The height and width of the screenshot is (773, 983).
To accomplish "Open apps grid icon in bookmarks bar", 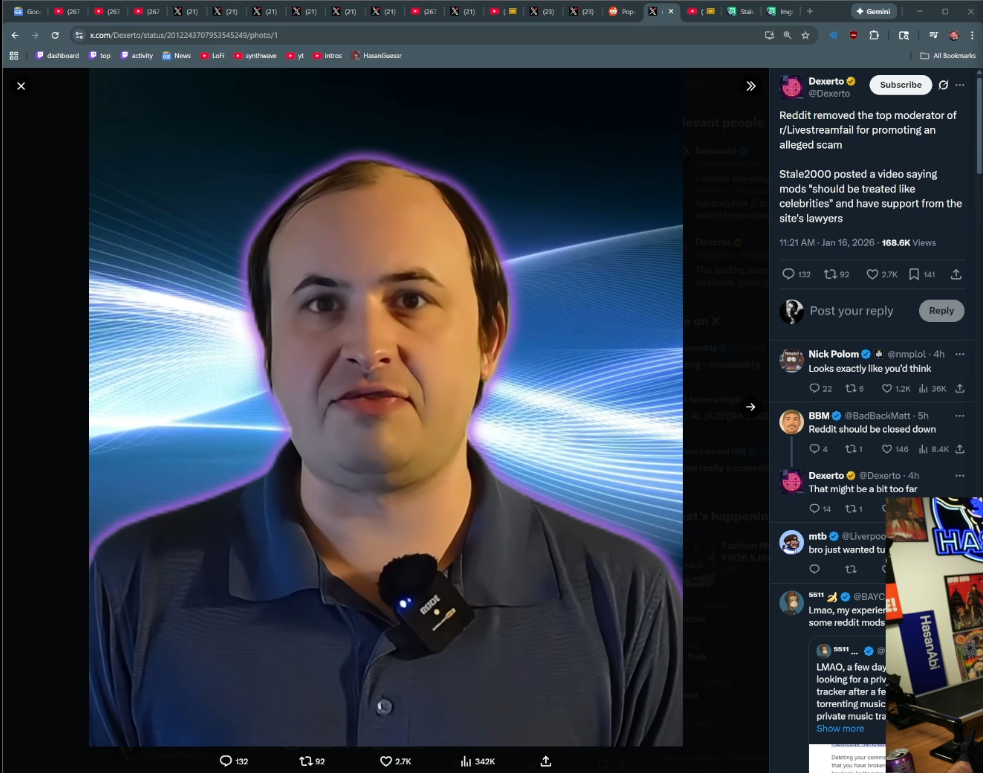I will (14, 56).
